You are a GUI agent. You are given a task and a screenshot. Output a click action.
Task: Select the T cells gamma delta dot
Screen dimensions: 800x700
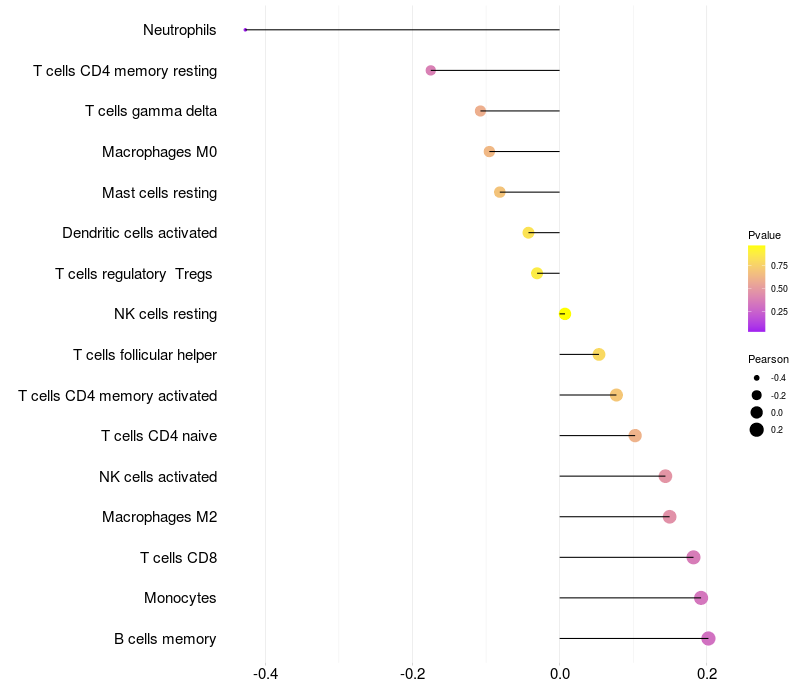pos(480,111)
